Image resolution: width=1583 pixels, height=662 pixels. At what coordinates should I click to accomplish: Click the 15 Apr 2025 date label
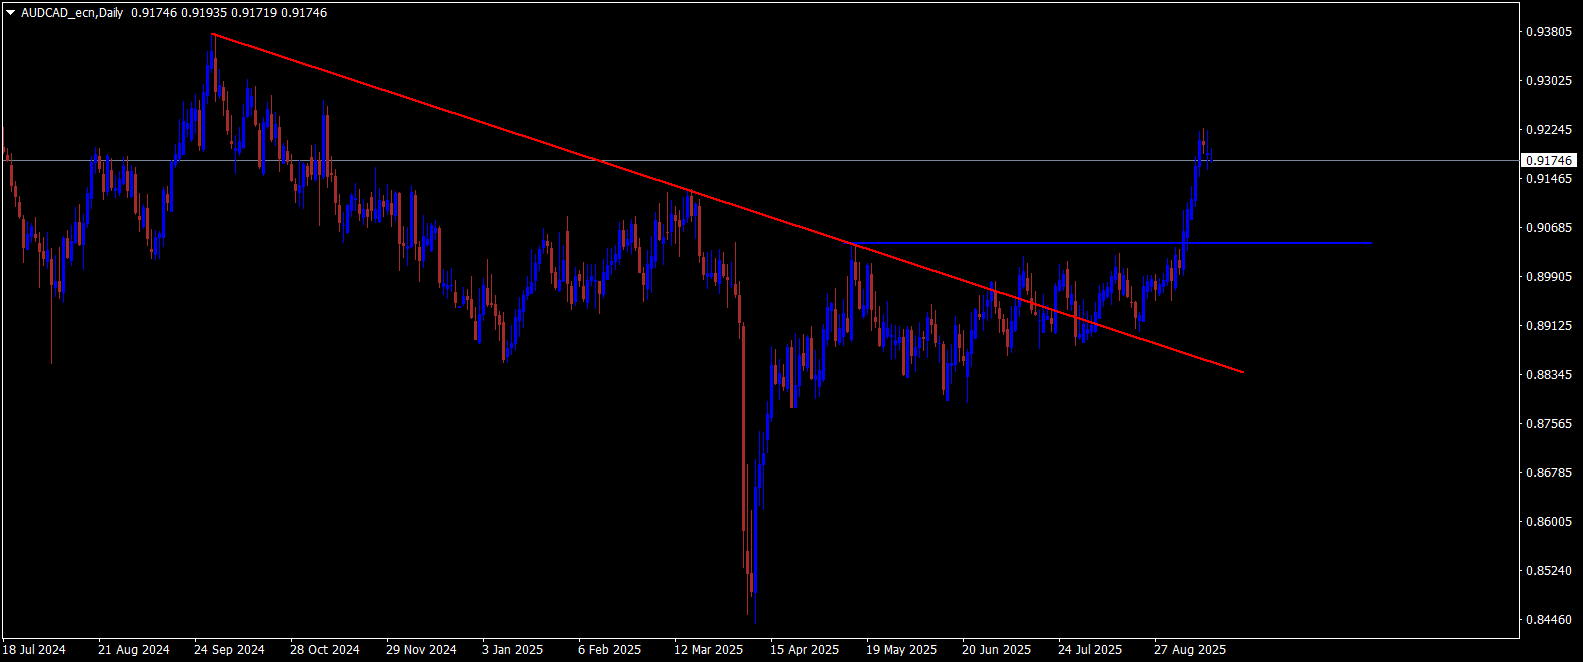805,650
